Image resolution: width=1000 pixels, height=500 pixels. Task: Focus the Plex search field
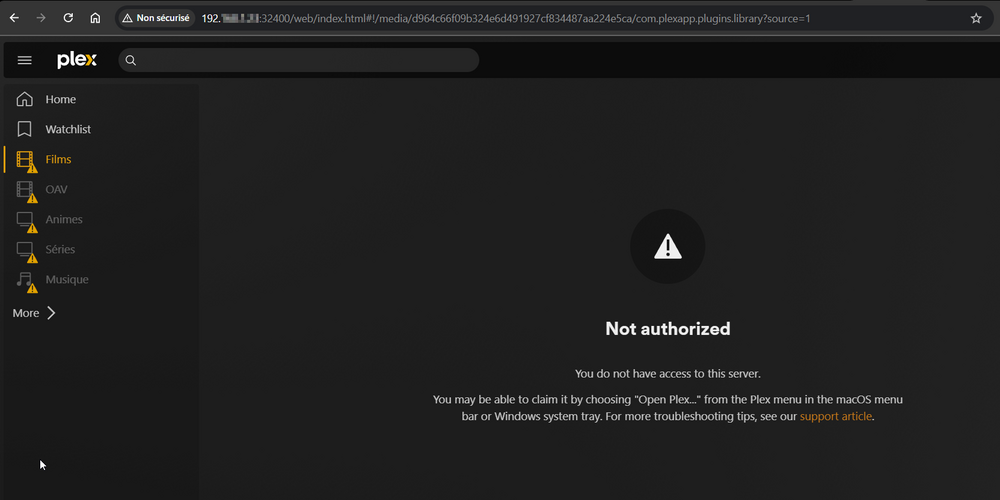click(x=298, y=60)
